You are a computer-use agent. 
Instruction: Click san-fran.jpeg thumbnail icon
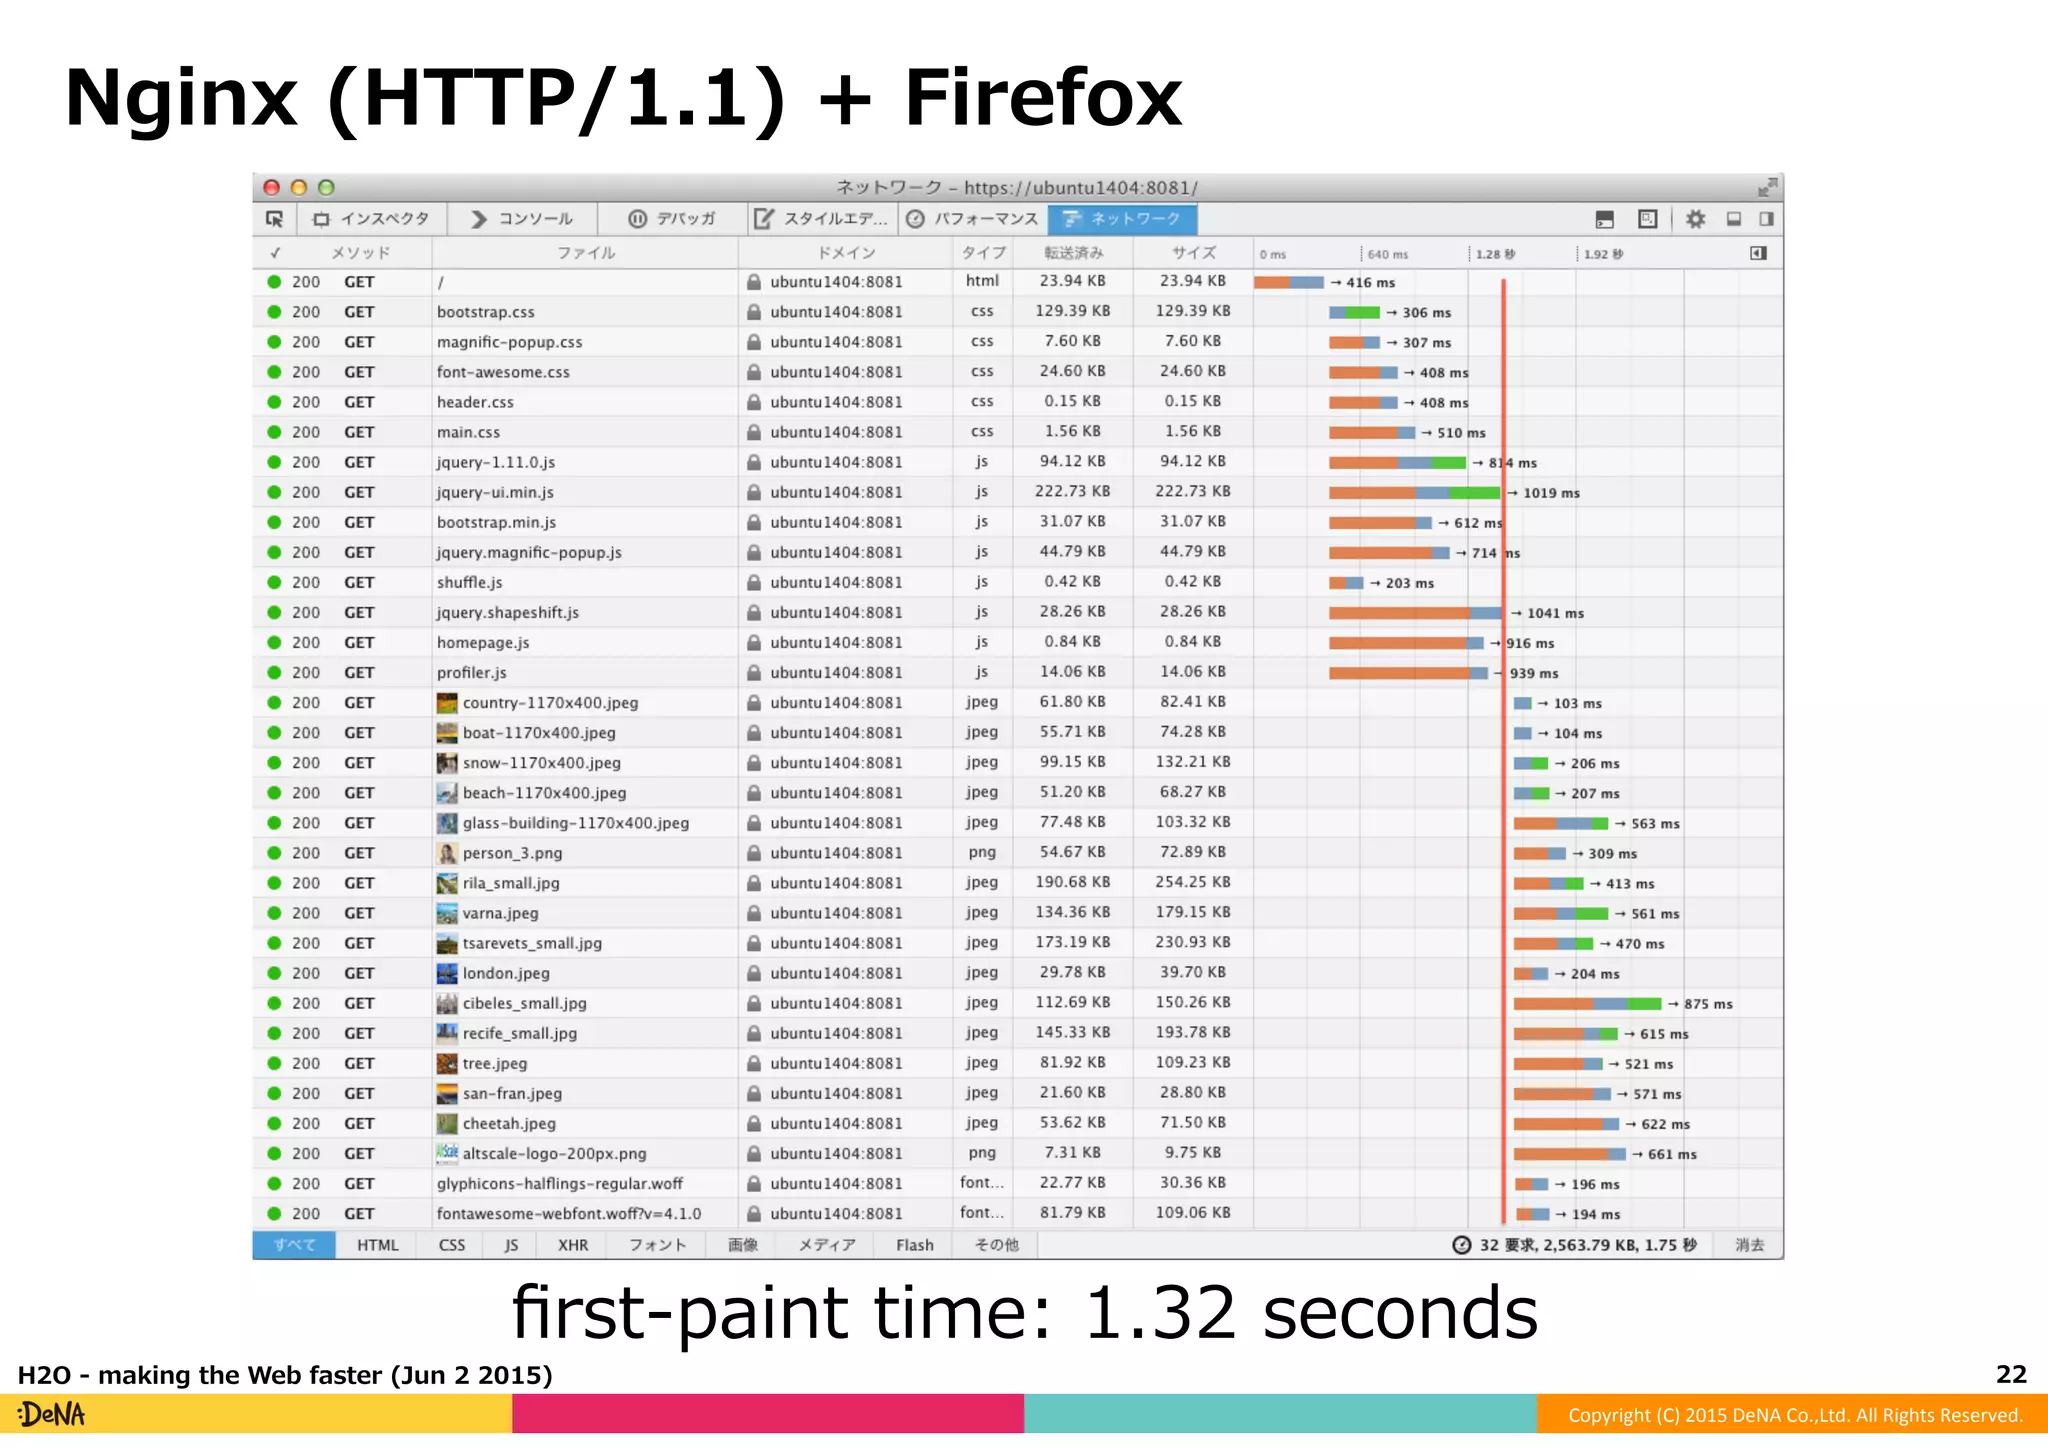447,1093
